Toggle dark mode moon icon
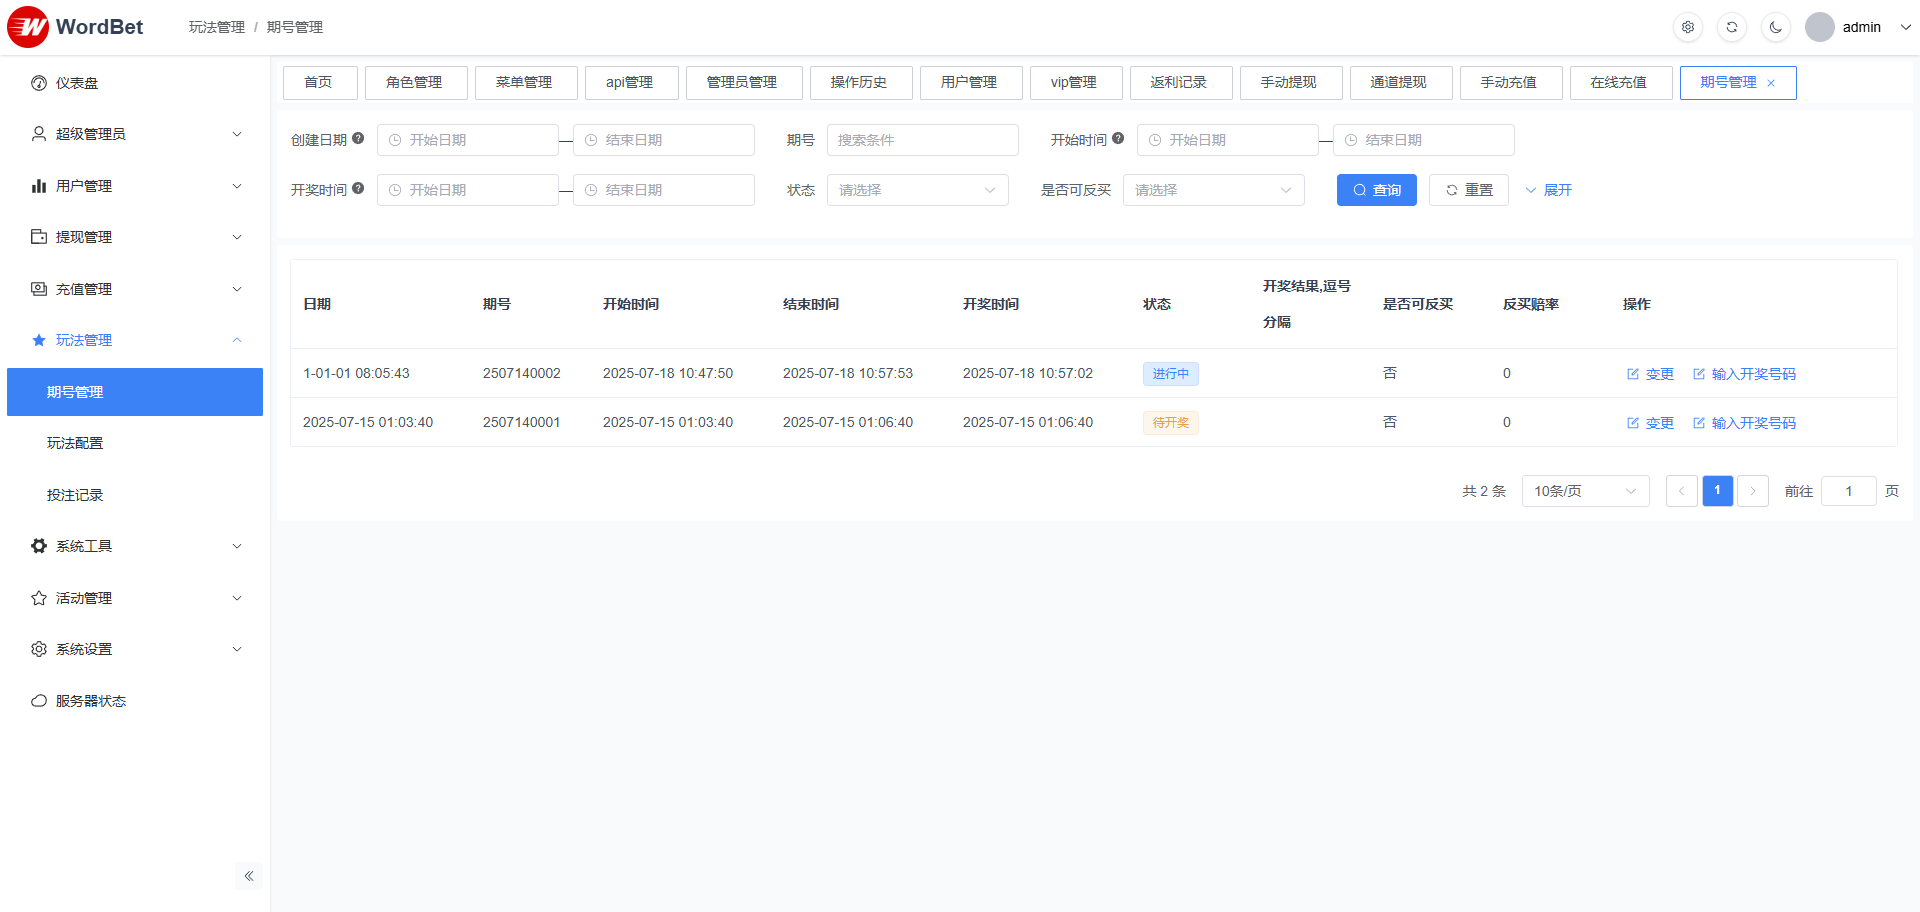This screenshot has height=912, width=1920. [x=1776, y=27]
